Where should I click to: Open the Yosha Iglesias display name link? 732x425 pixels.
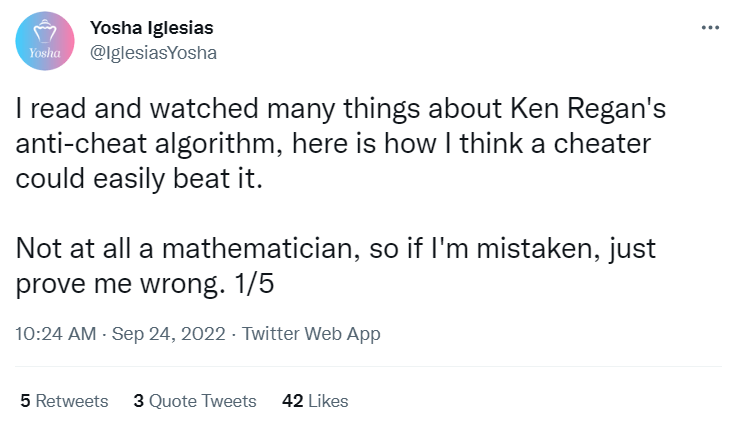pos(152,28)
